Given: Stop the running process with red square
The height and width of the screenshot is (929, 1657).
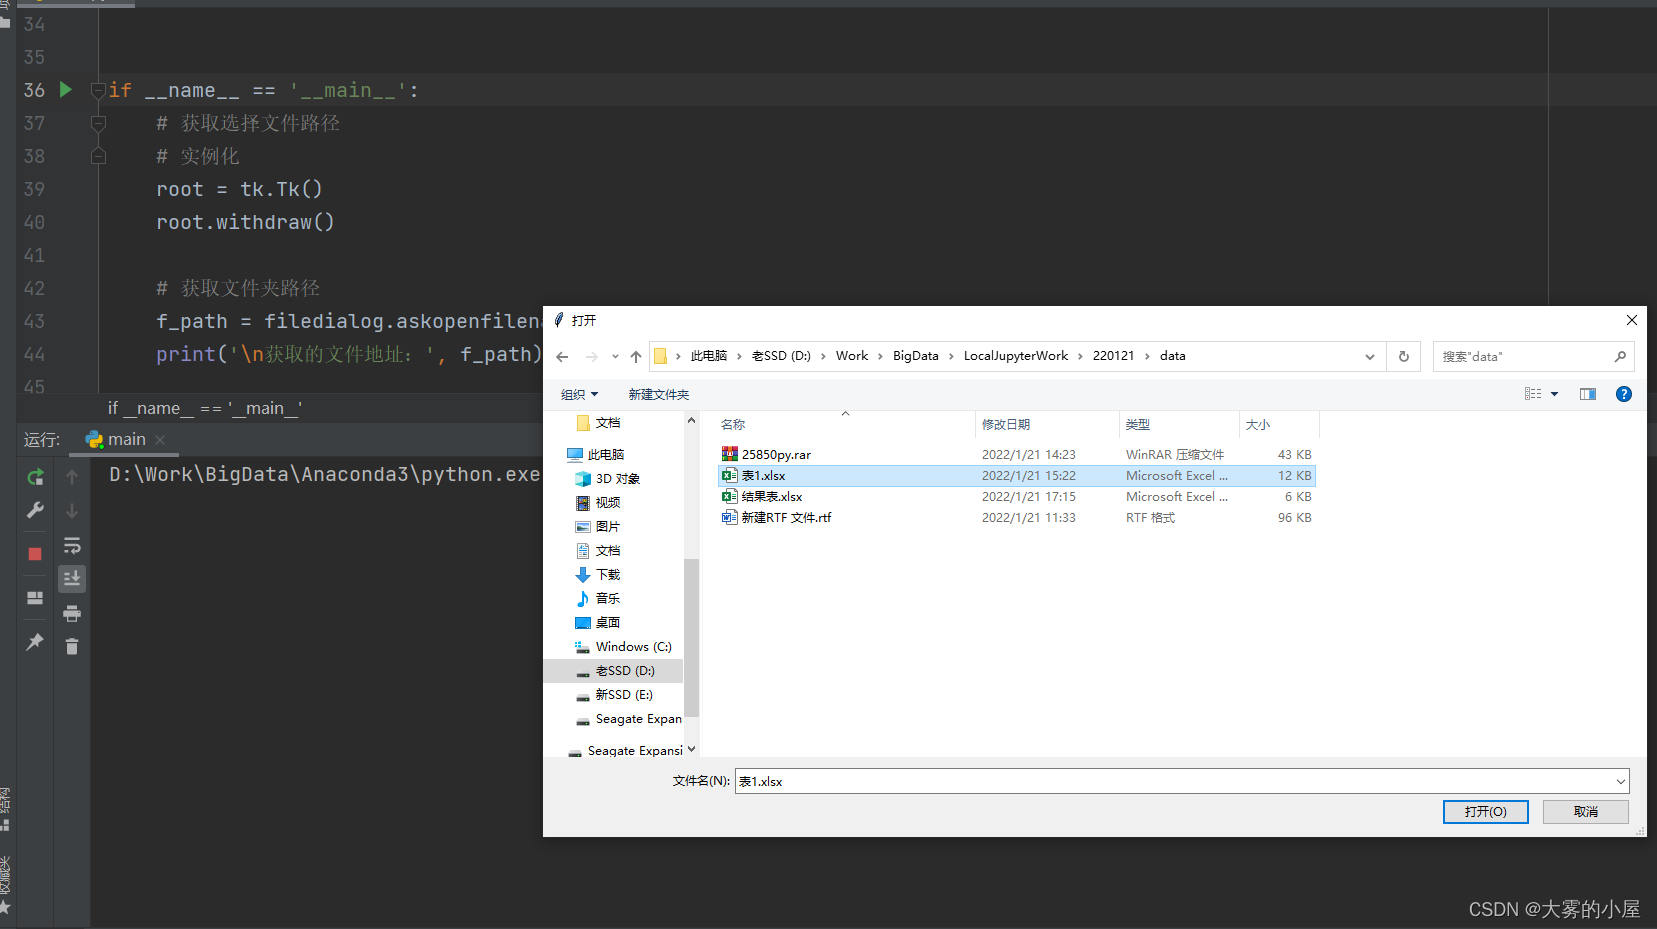Looking at the screenshot, I should click(35, 554).
